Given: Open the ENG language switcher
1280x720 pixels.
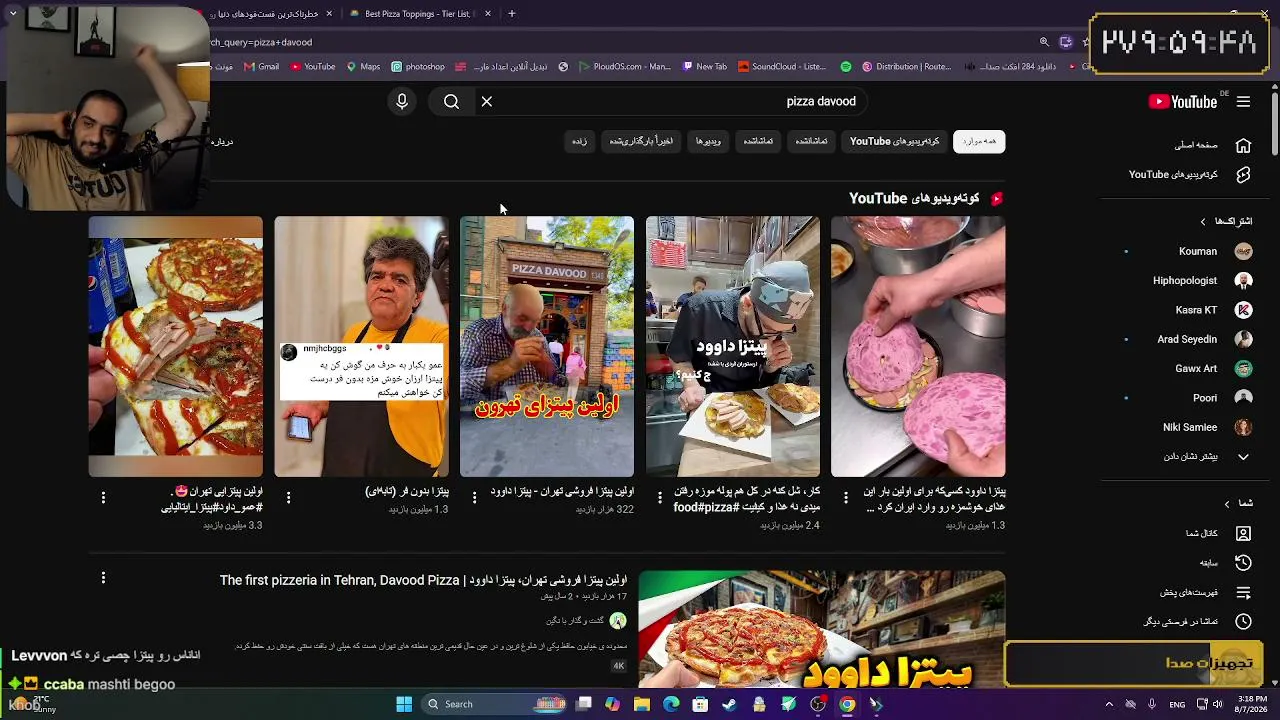Looking at the screenshot, I should (x=1177, y=704).
